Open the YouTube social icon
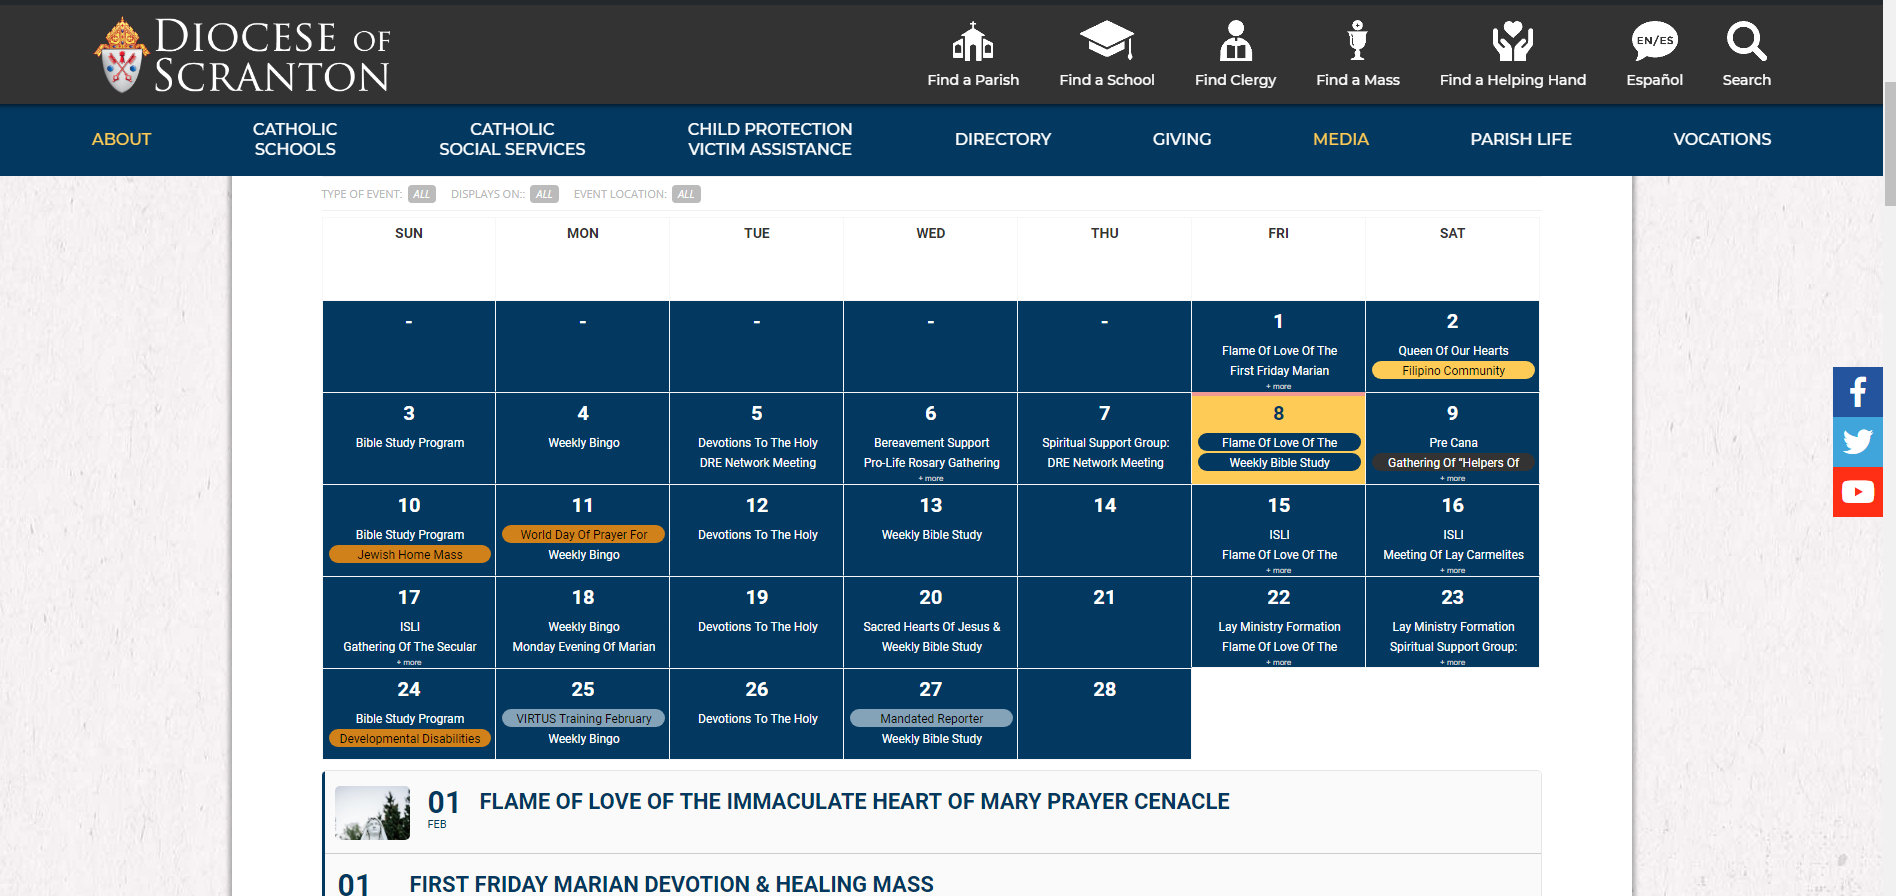Image resolution: width=1896 pixels, height=896 pixels. click(1857, 492)
